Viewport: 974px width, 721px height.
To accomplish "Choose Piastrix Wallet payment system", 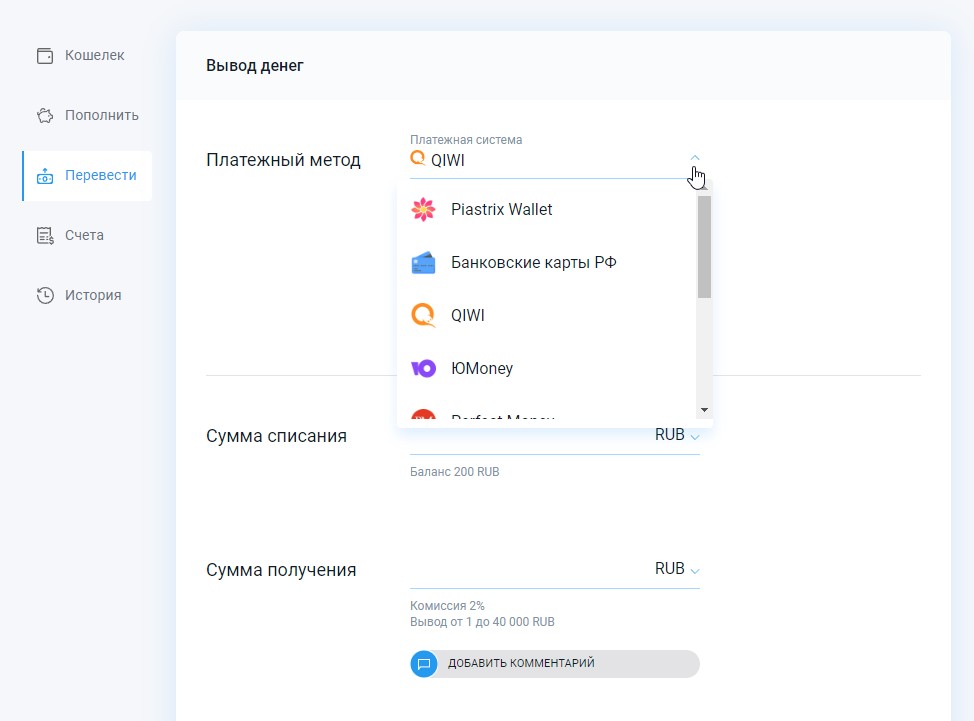I will tap(547, 209).
